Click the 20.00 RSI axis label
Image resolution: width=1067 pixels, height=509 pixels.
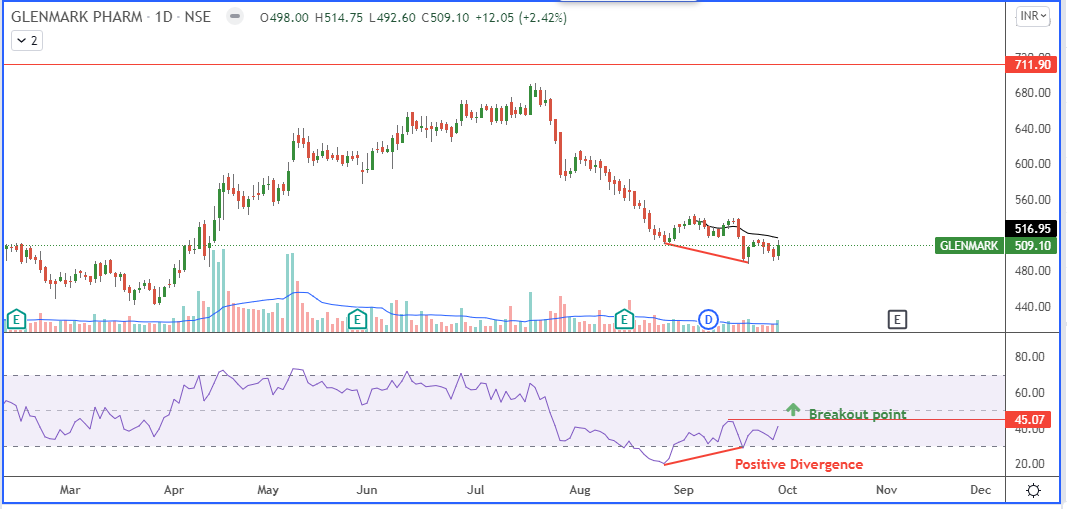pyautogui.click(x=1029, y=464)
